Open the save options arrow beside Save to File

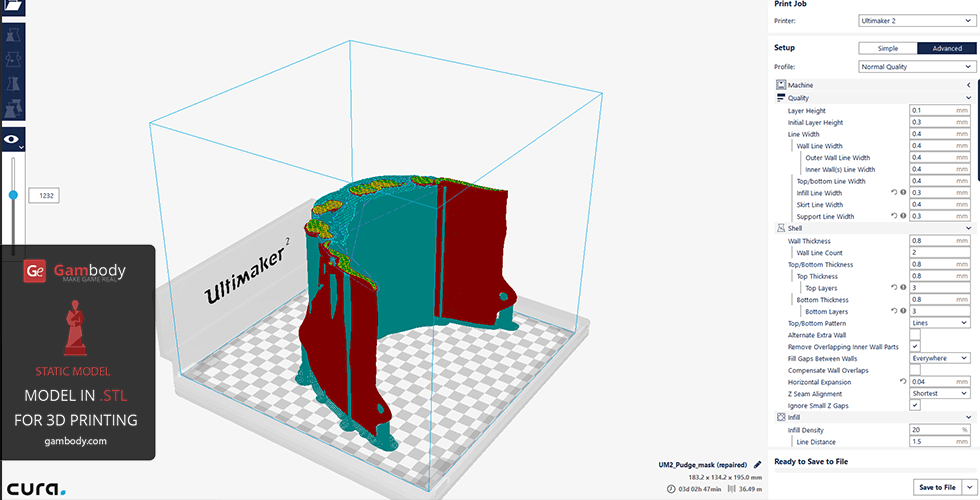tap(969, 487)
